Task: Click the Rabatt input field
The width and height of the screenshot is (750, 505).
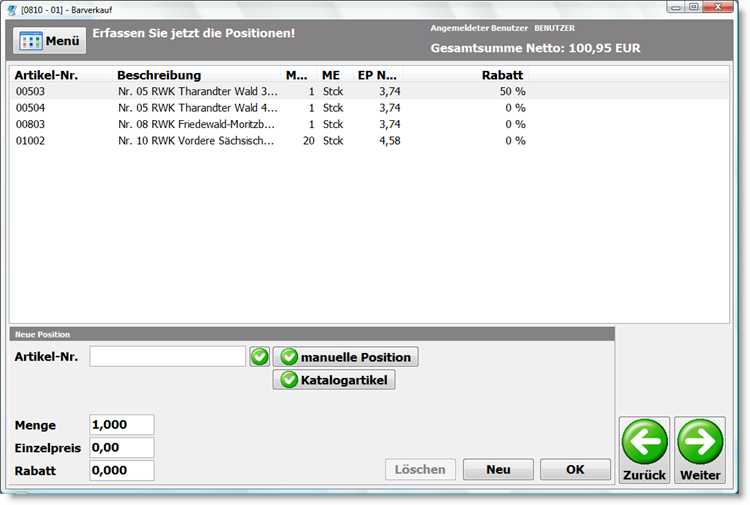Action: coord(122,471)
